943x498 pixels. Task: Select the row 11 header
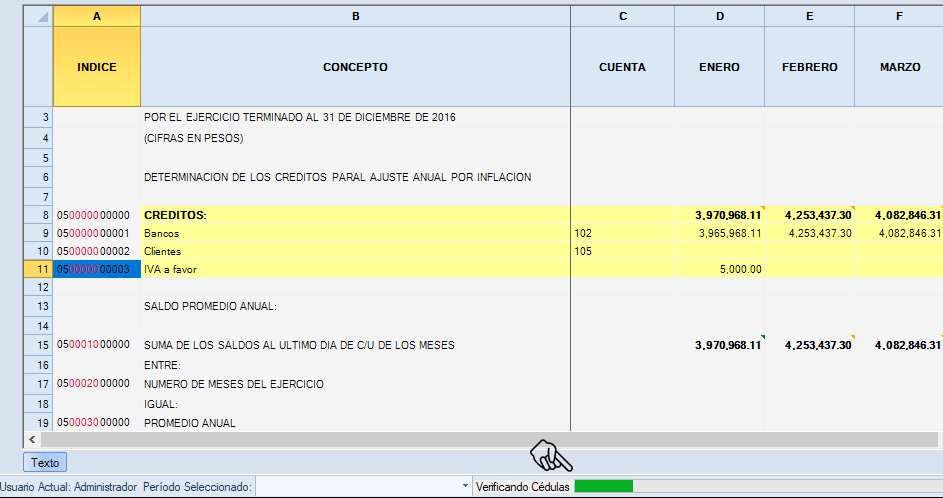coord(37,270)
